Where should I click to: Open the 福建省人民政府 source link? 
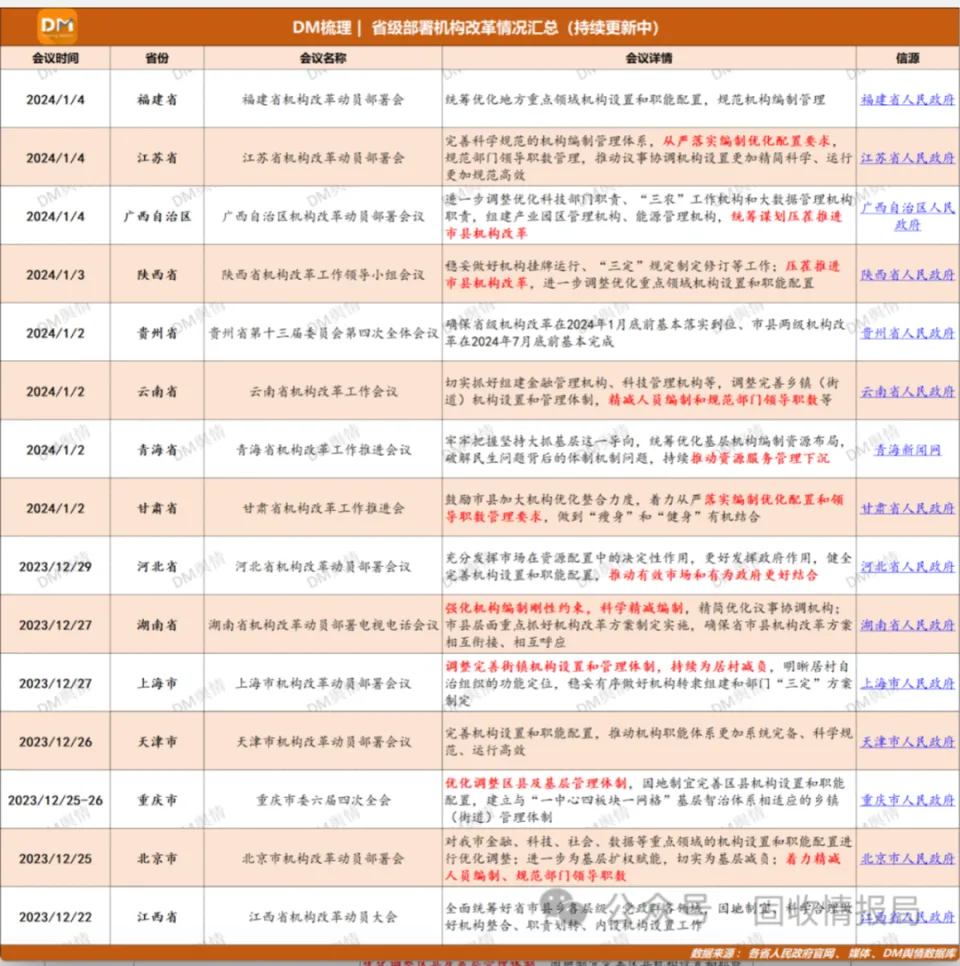tap(907, 100)
